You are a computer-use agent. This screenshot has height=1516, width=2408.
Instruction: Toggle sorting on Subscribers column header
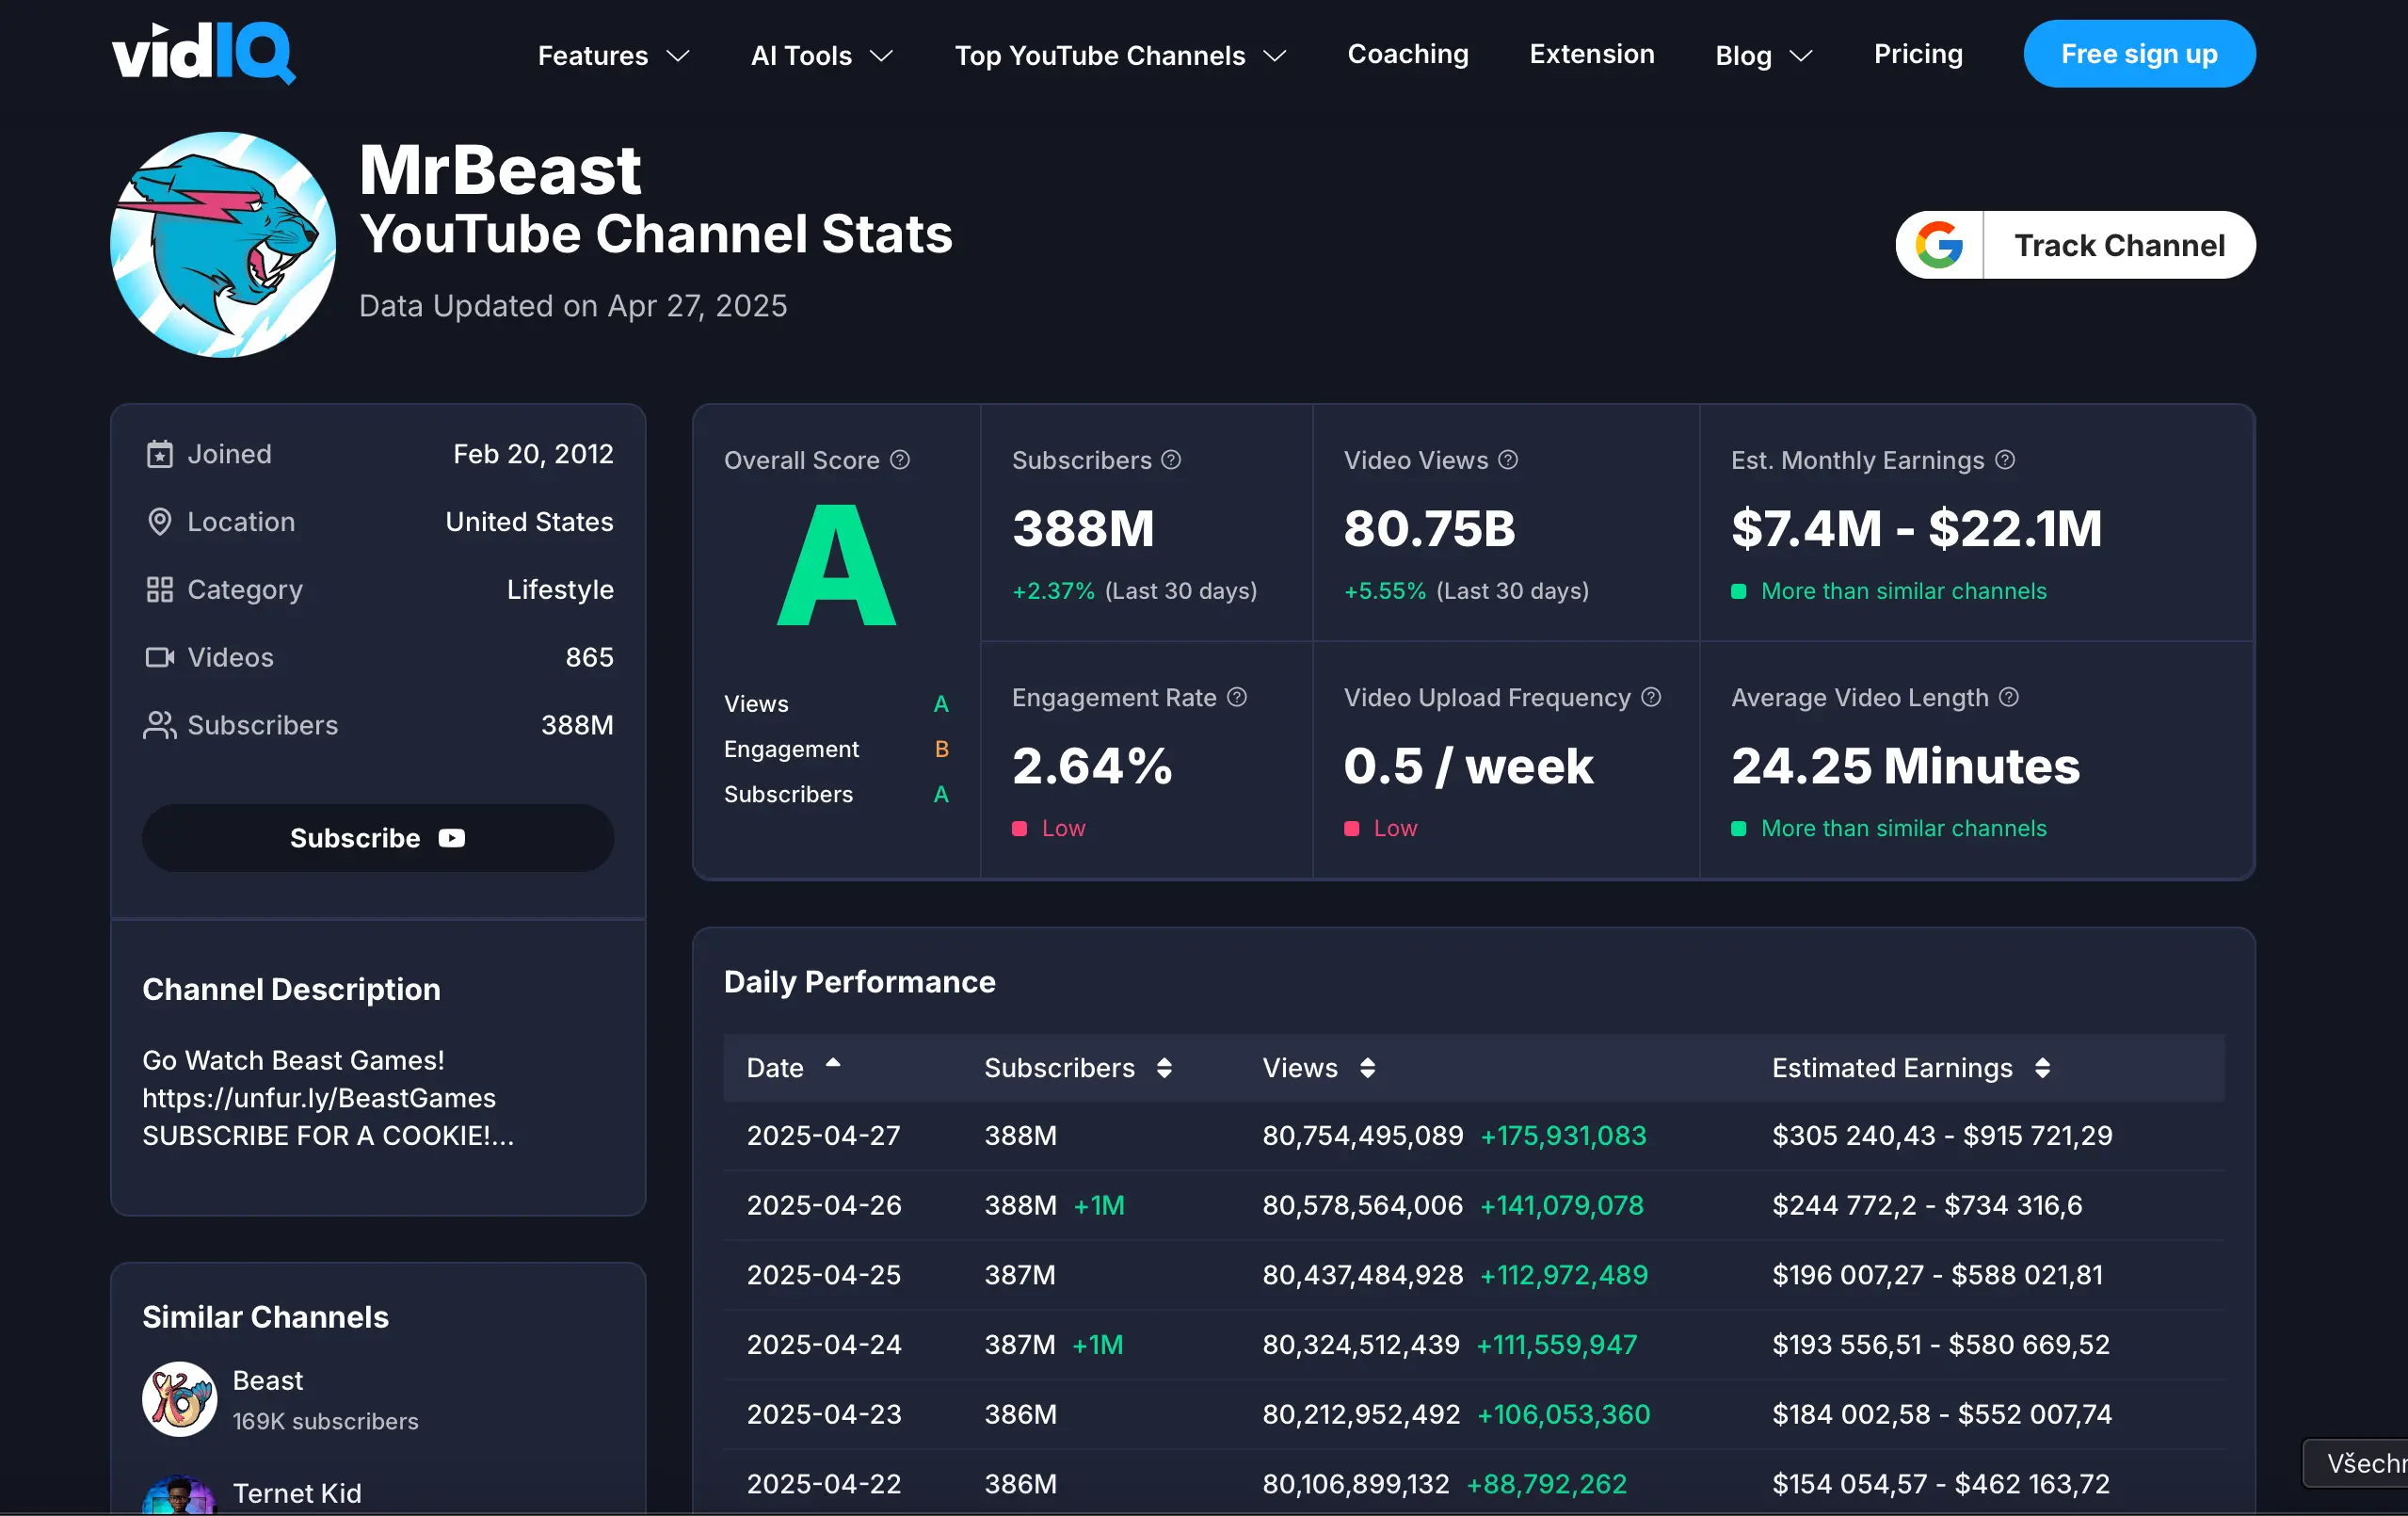tap(1077, 1067)
